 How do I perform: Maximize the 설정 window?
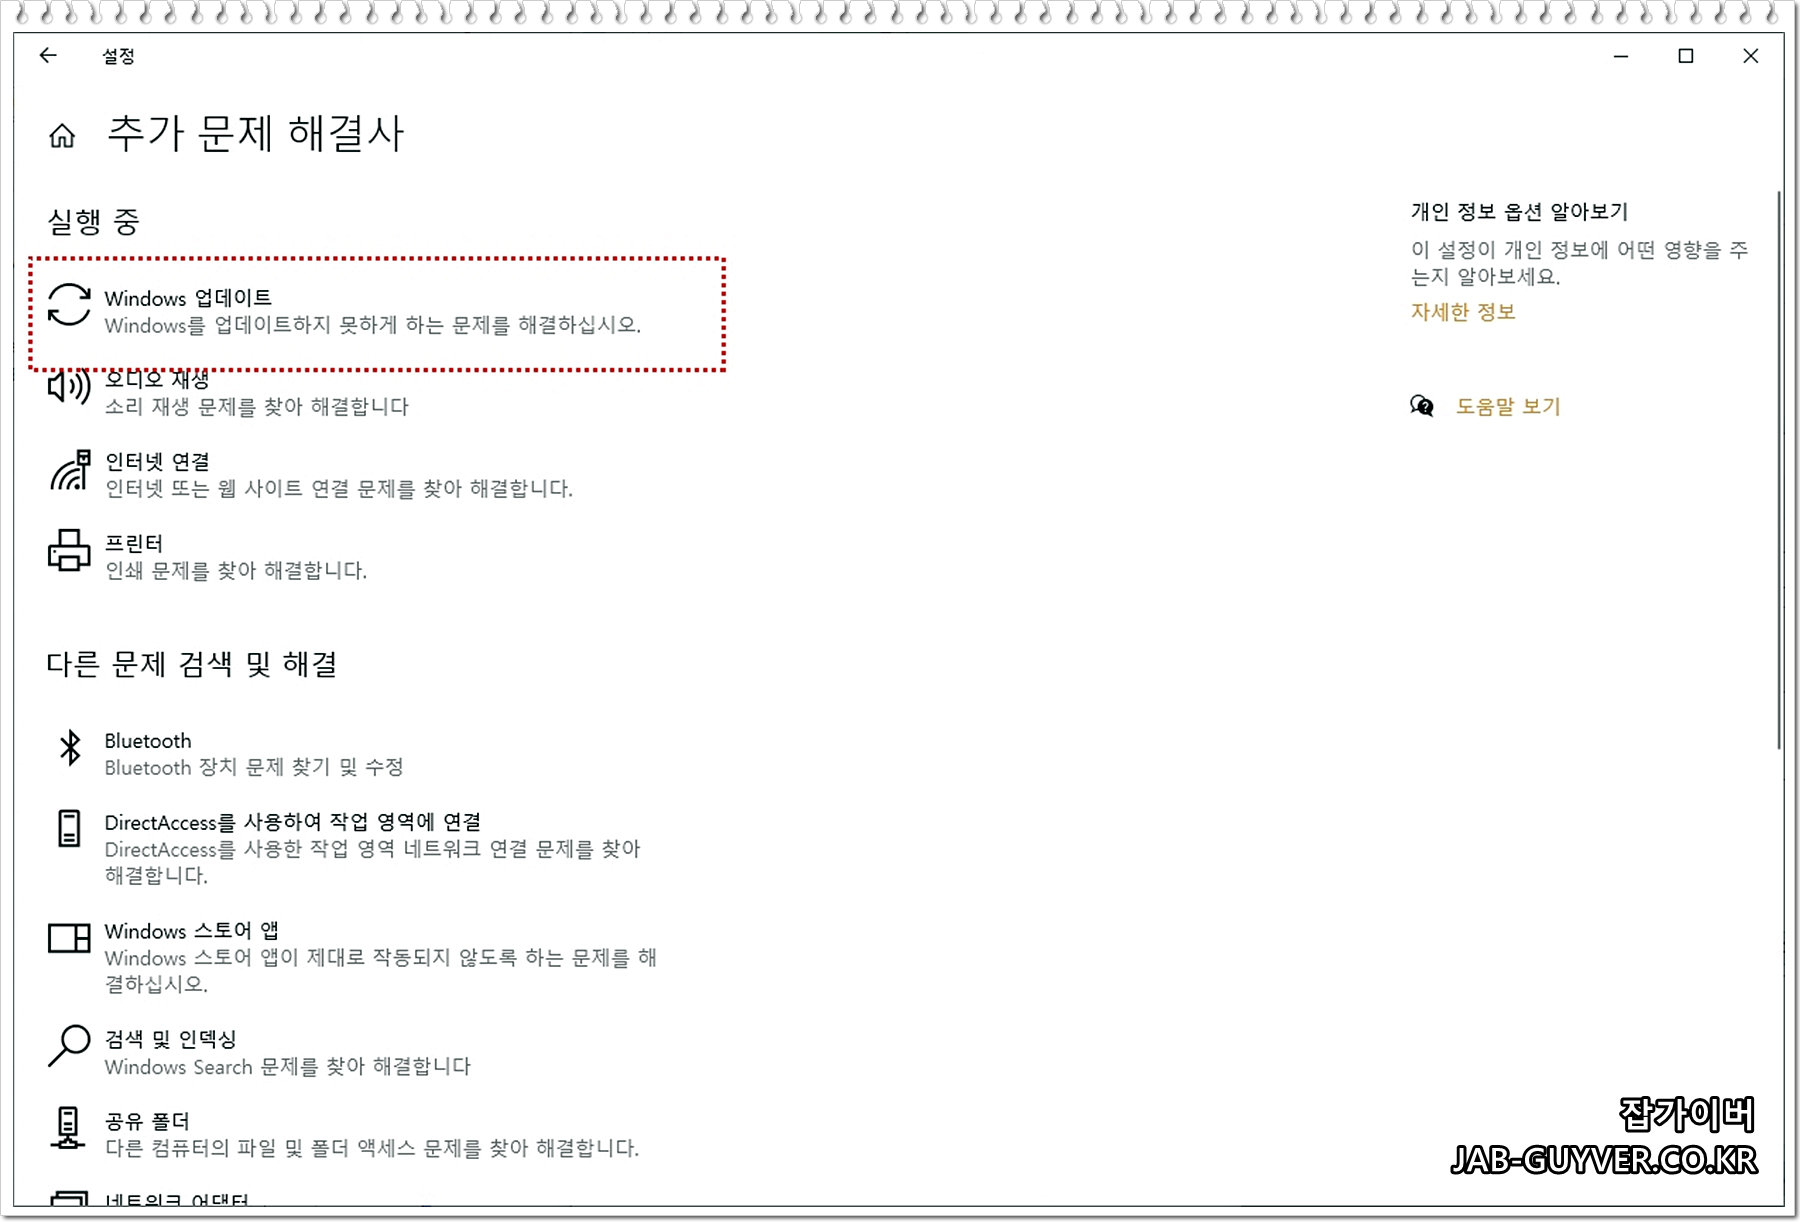[x=1686, y=56]
